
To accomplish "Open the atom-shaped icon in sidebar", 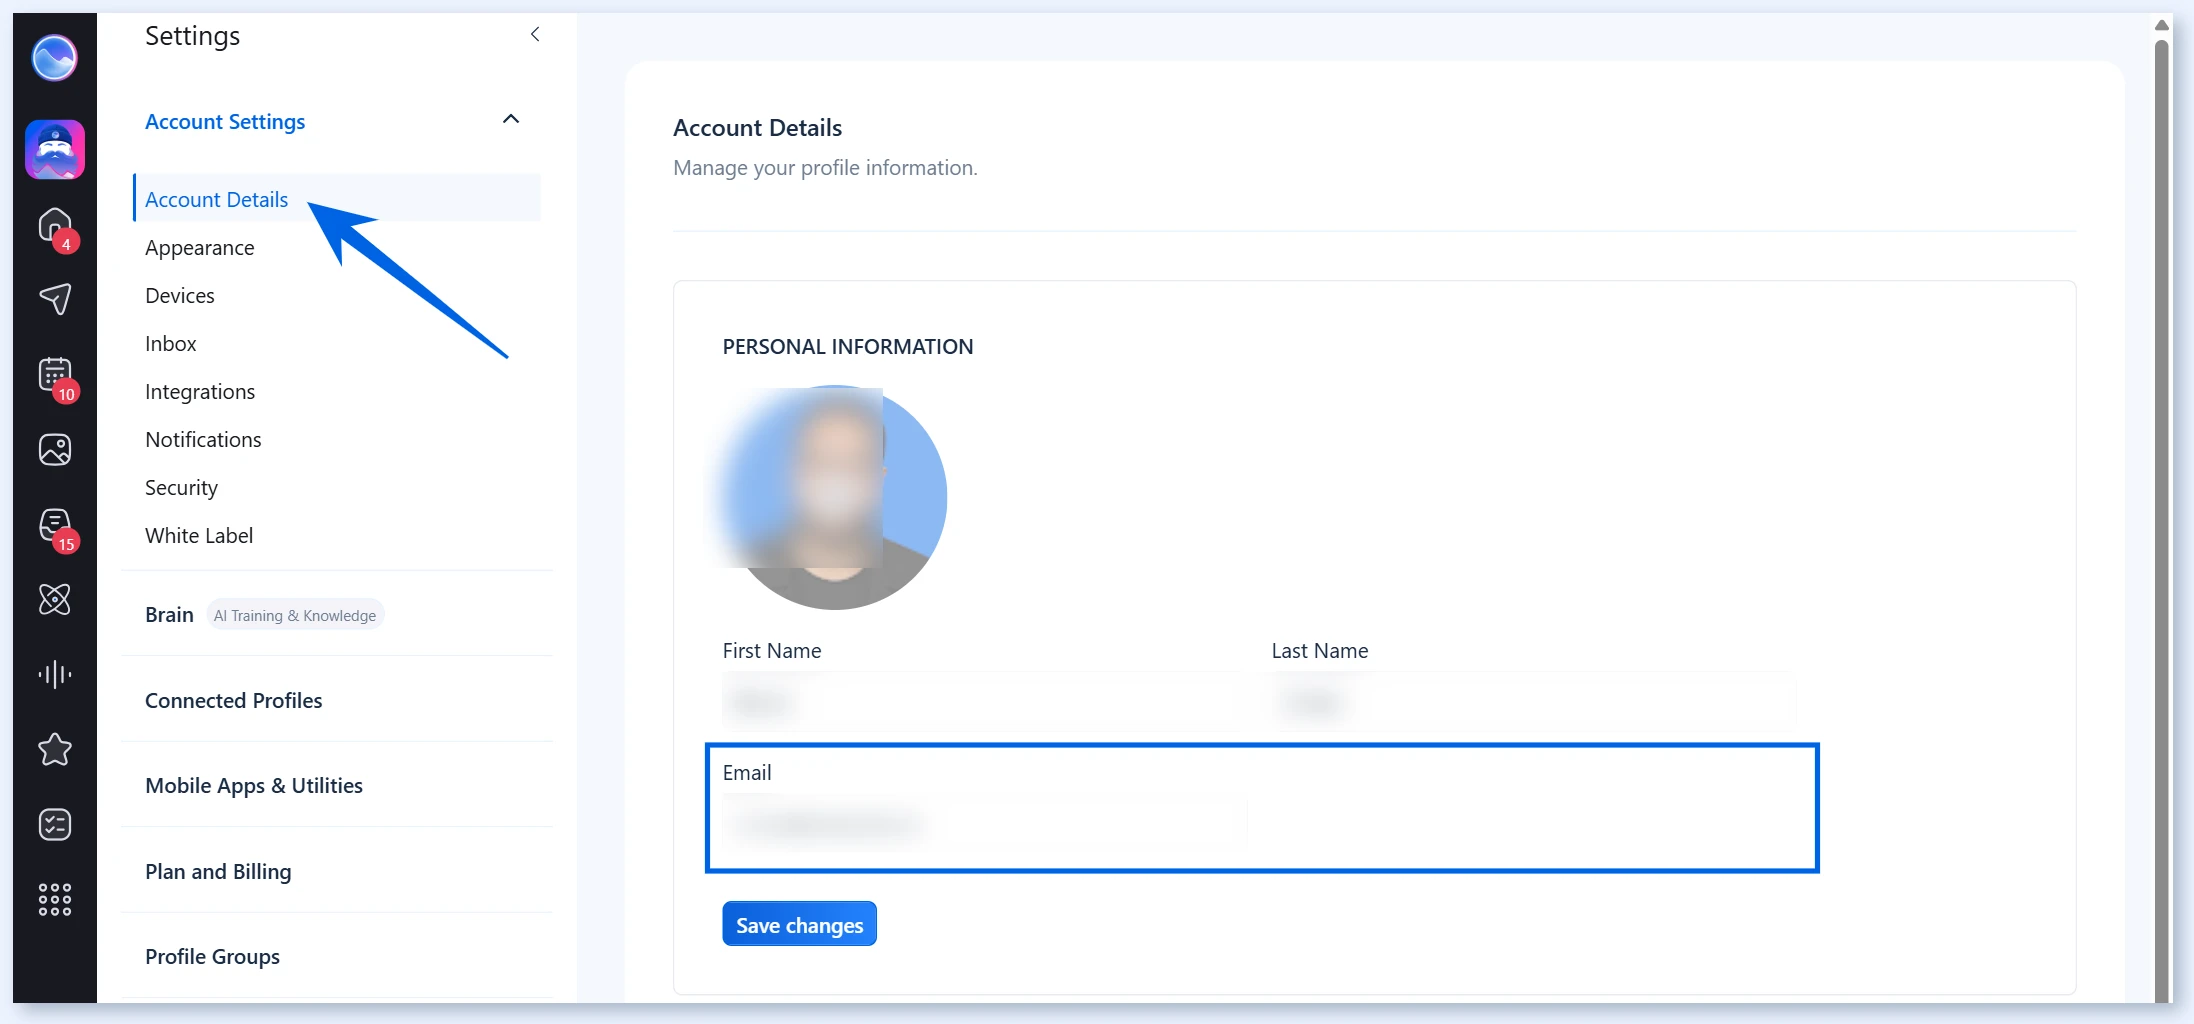I will (x=55, y=599).
